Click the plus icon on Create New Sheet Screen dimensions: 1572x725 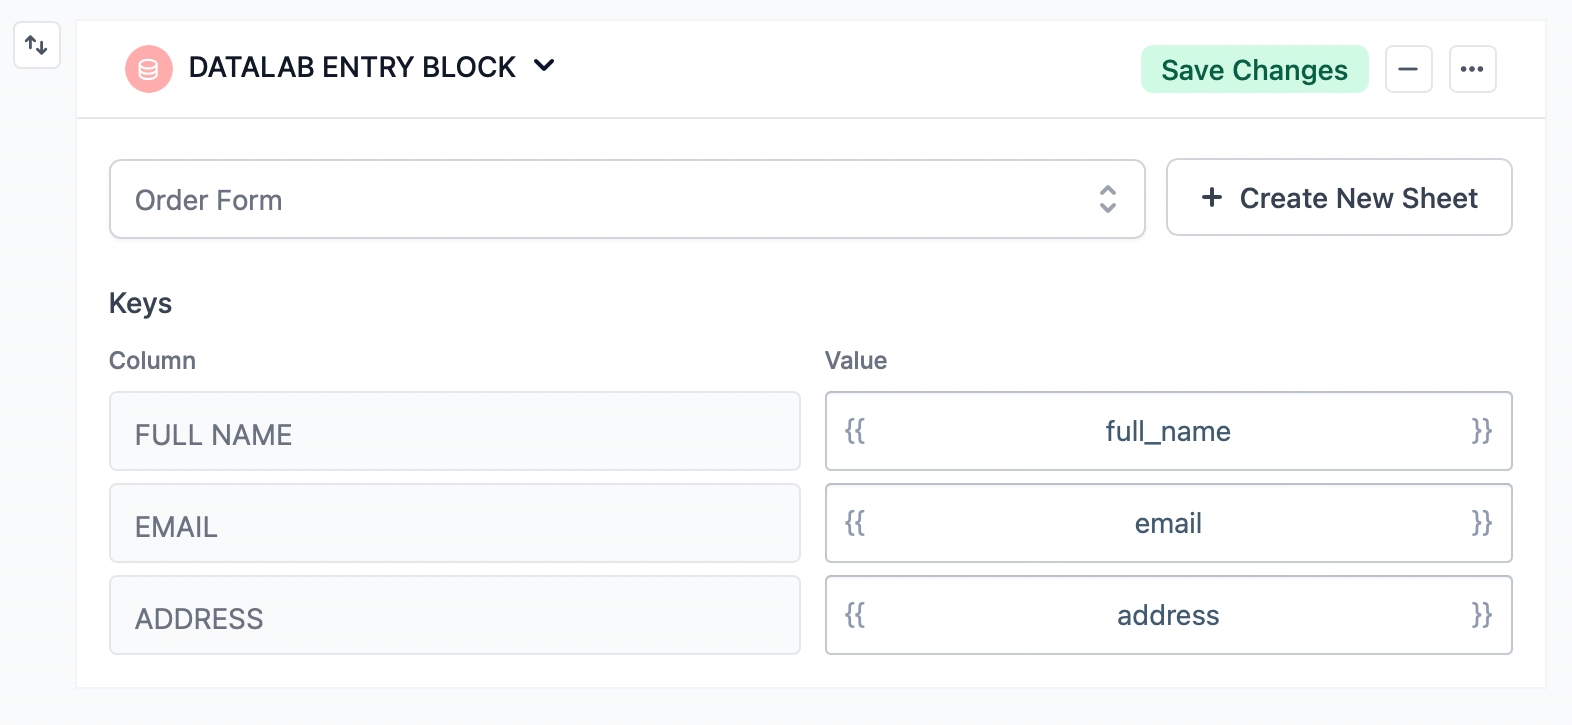(x=1212, y=197)
